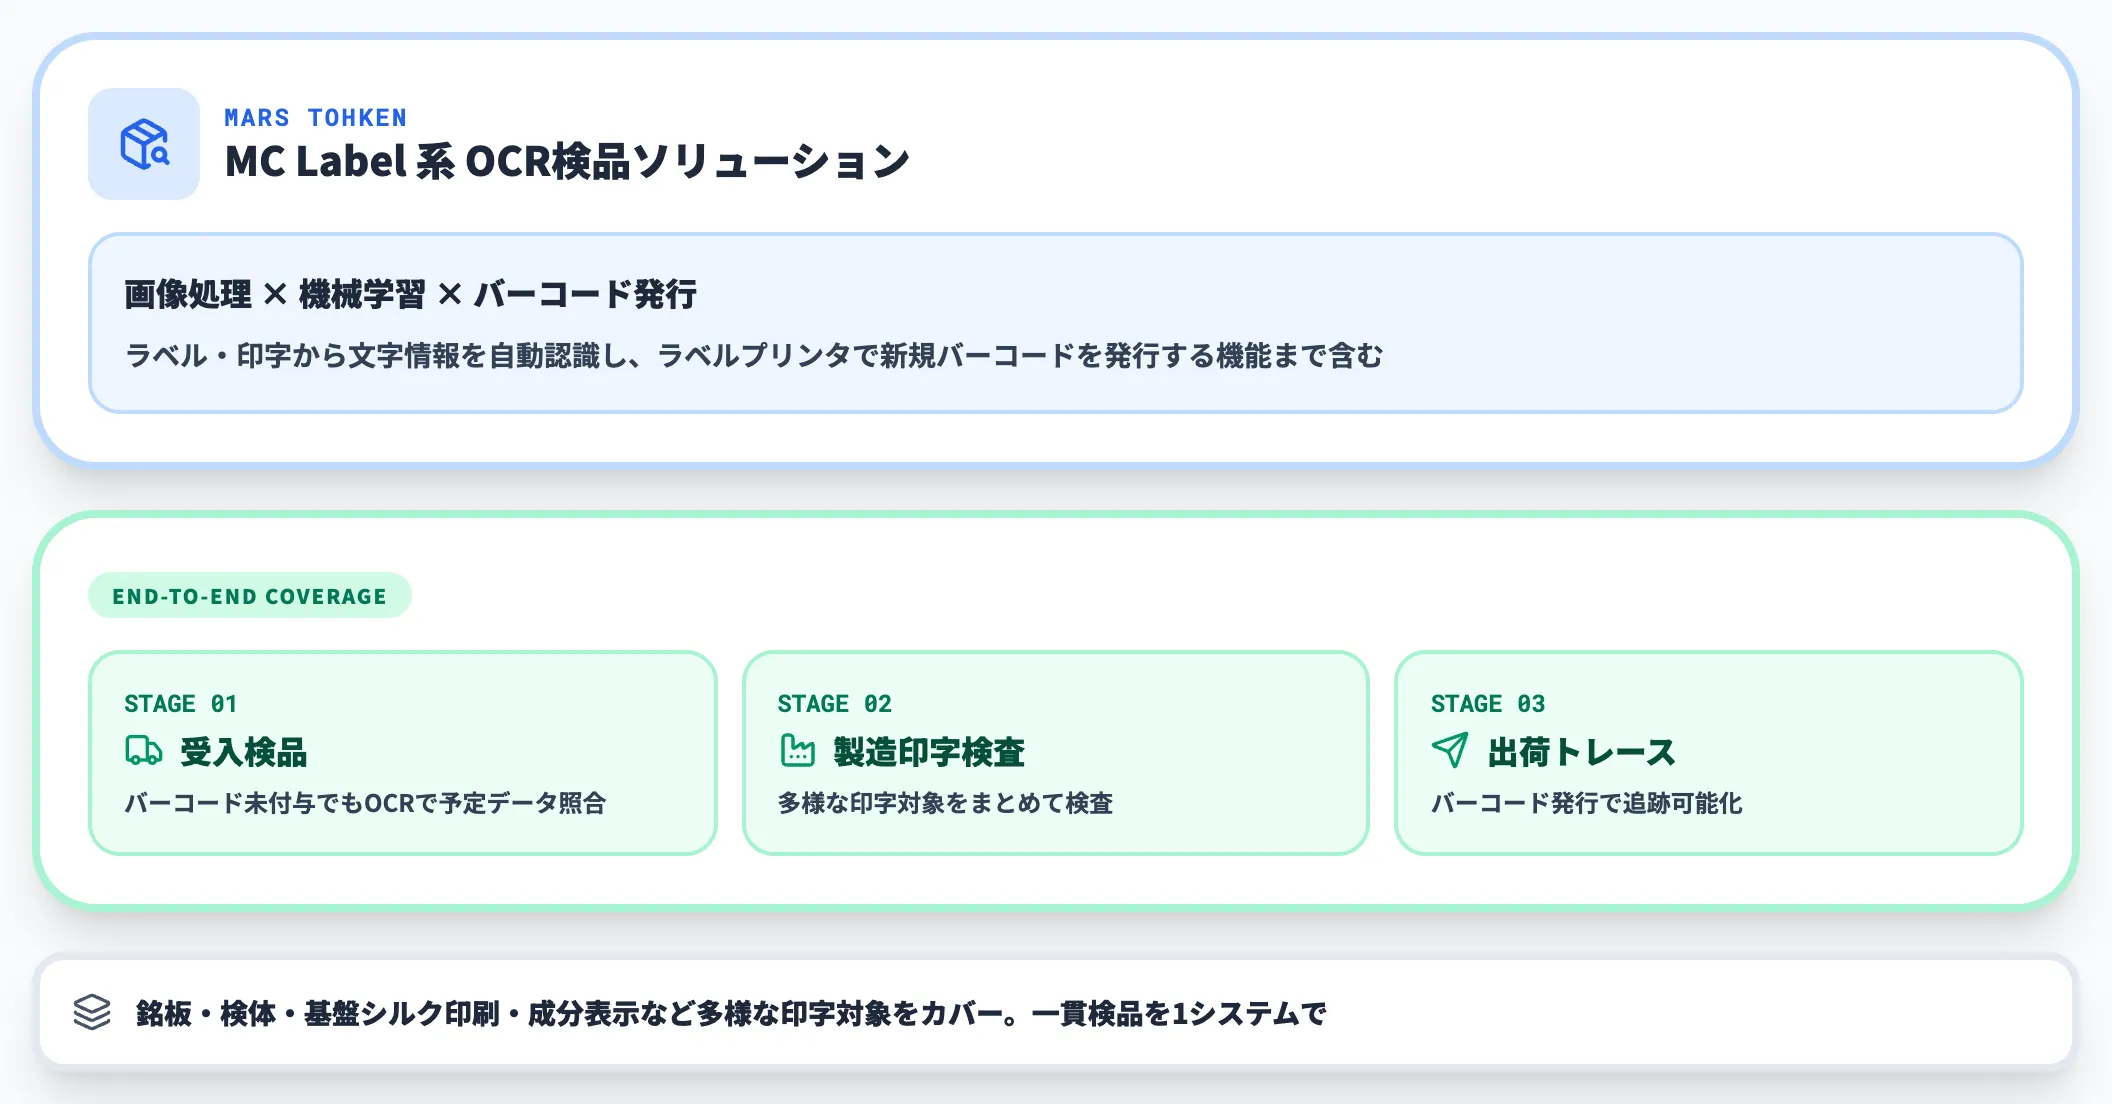This screenshot has height=1104, width=2112.
Task: Open the 出荷トレース stage heading
Action: 1581,752
